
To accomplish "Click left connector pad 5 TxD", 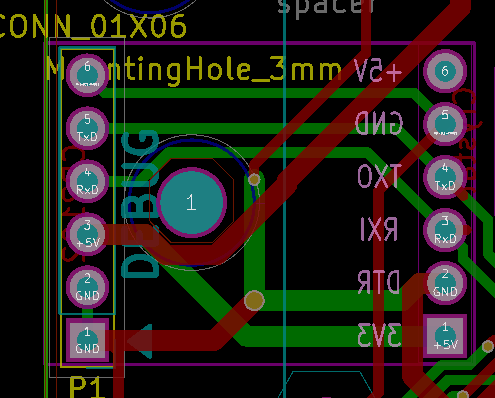I will click(87, 128).
